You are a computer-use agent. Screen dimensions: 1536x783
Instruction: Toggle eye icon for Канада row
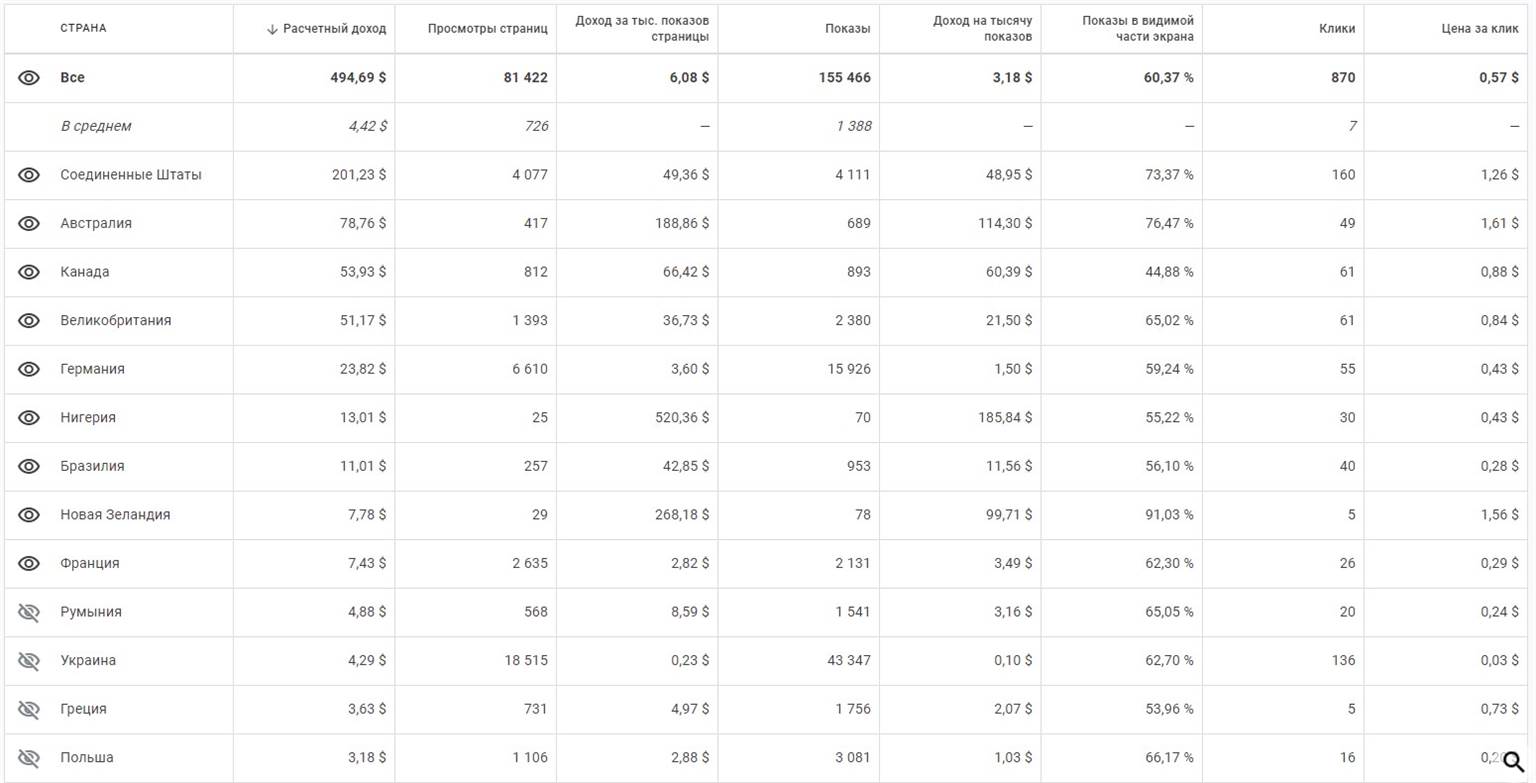29,272
